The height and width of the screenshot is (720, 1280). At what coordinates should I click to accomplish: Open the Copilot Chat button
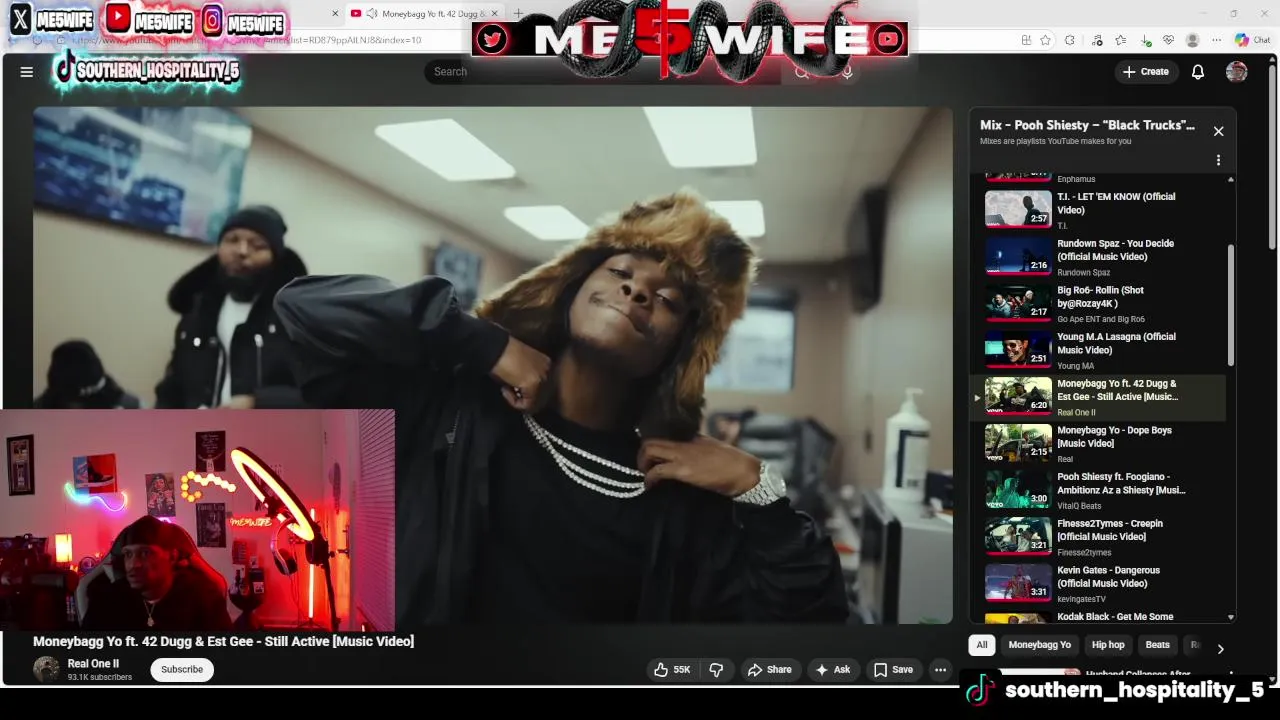pos(1252,40)
